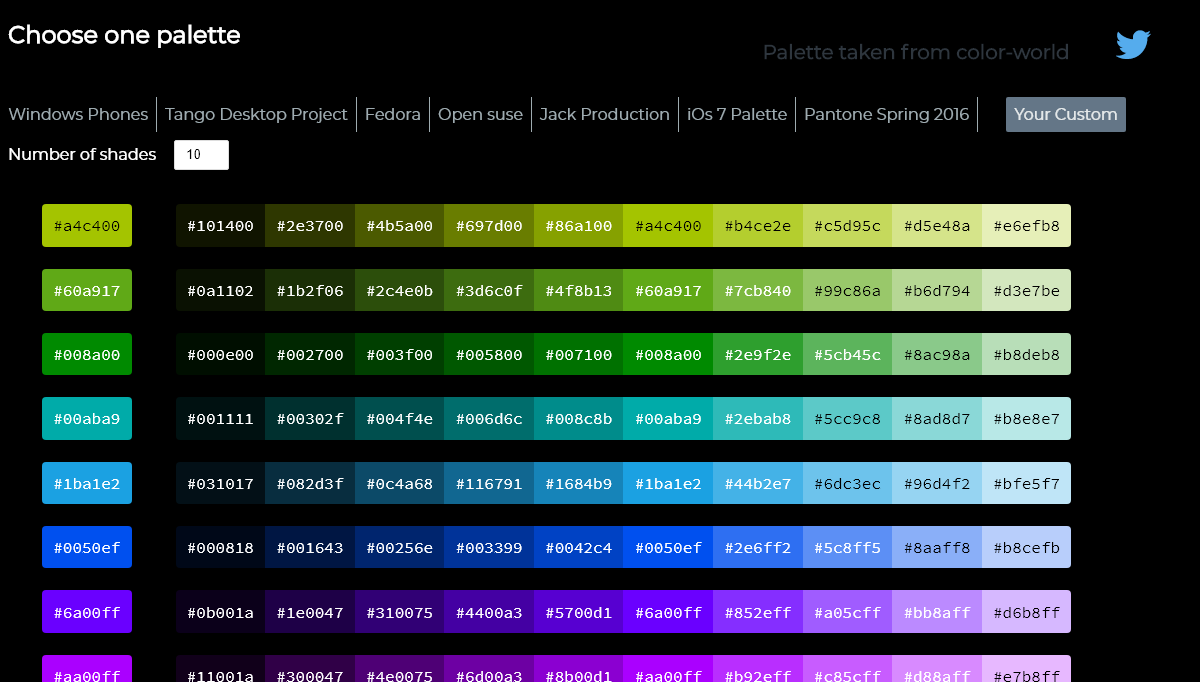The image size is (1200, 682).
Task: Open the Fedora palette
Action: [x=392, y=114]
